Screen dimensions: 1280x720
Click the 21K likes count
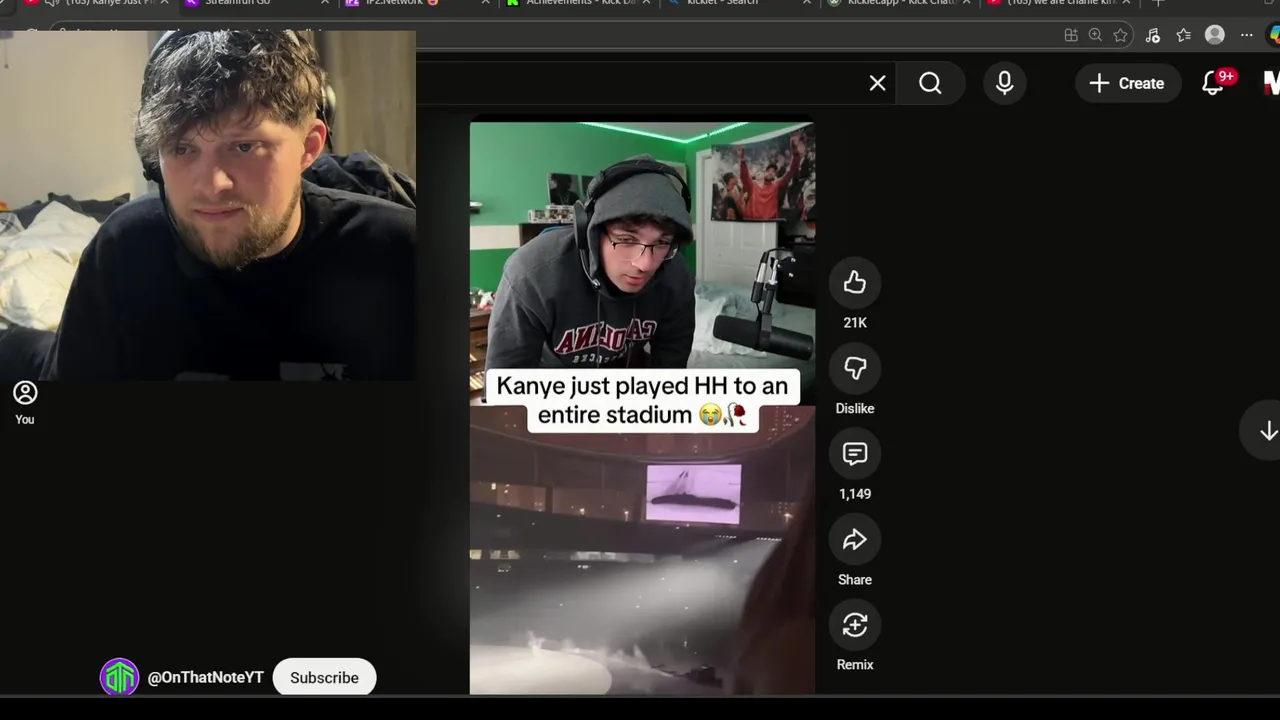click(854, 323)
